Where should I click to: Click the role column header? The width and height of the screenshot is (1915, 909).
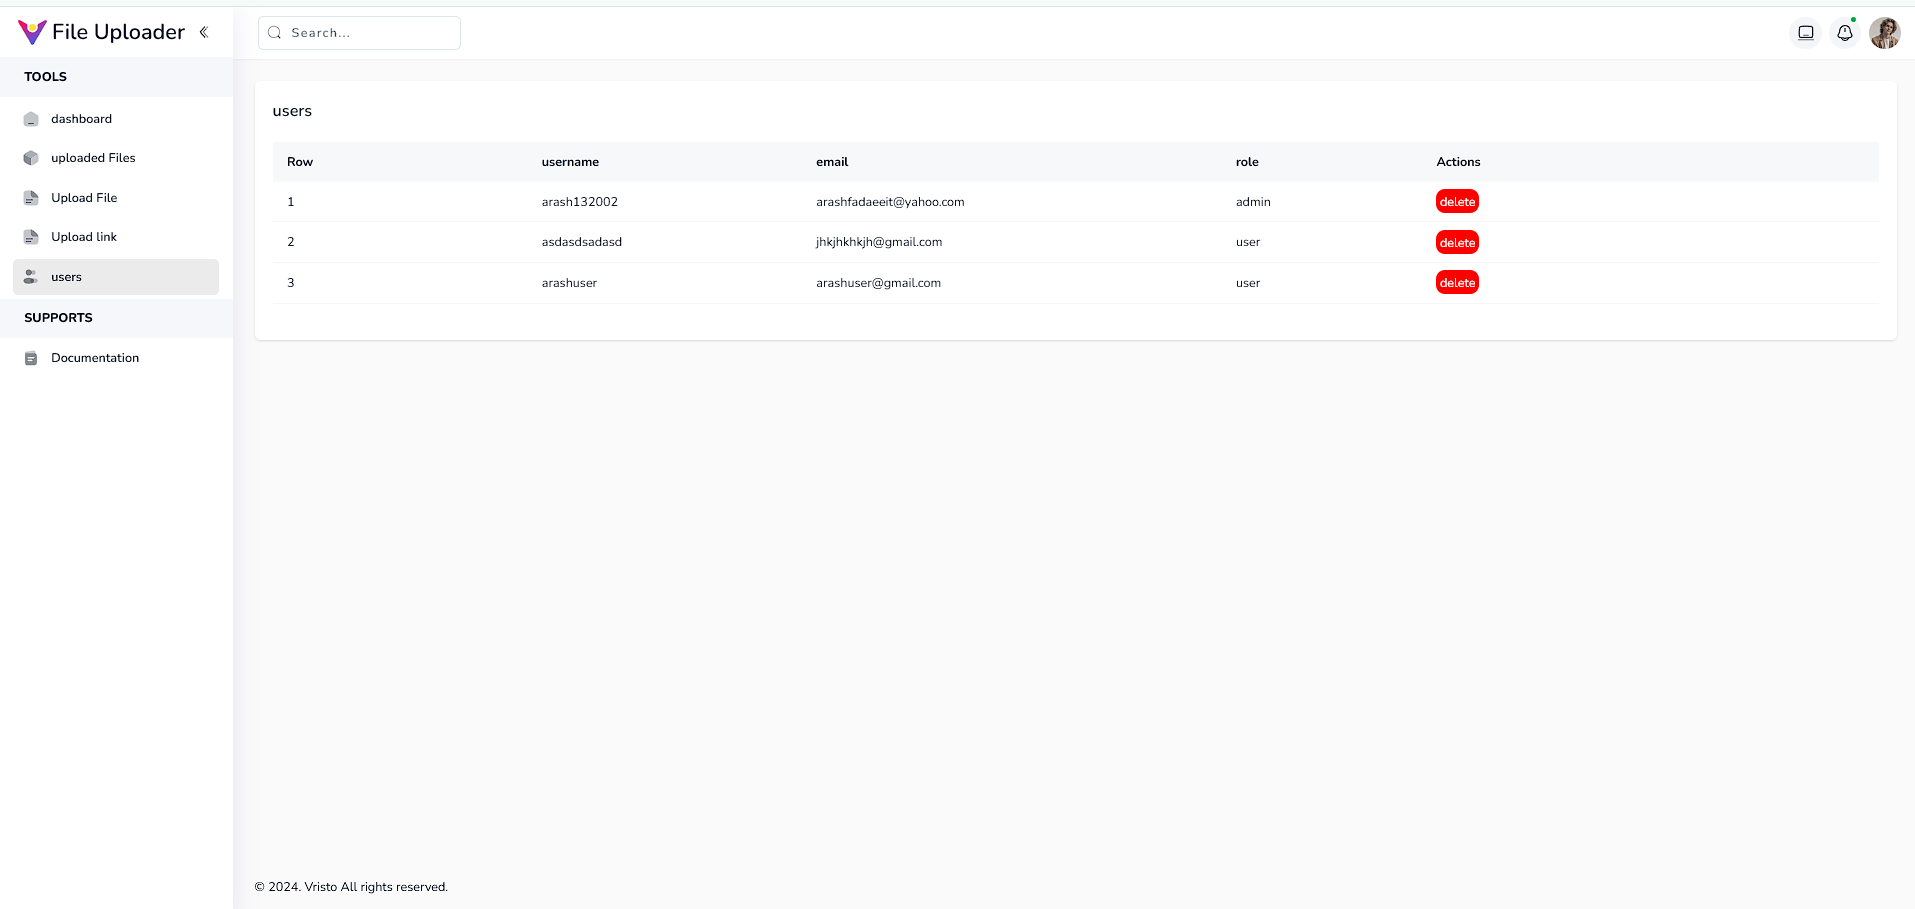[1247, 162]
